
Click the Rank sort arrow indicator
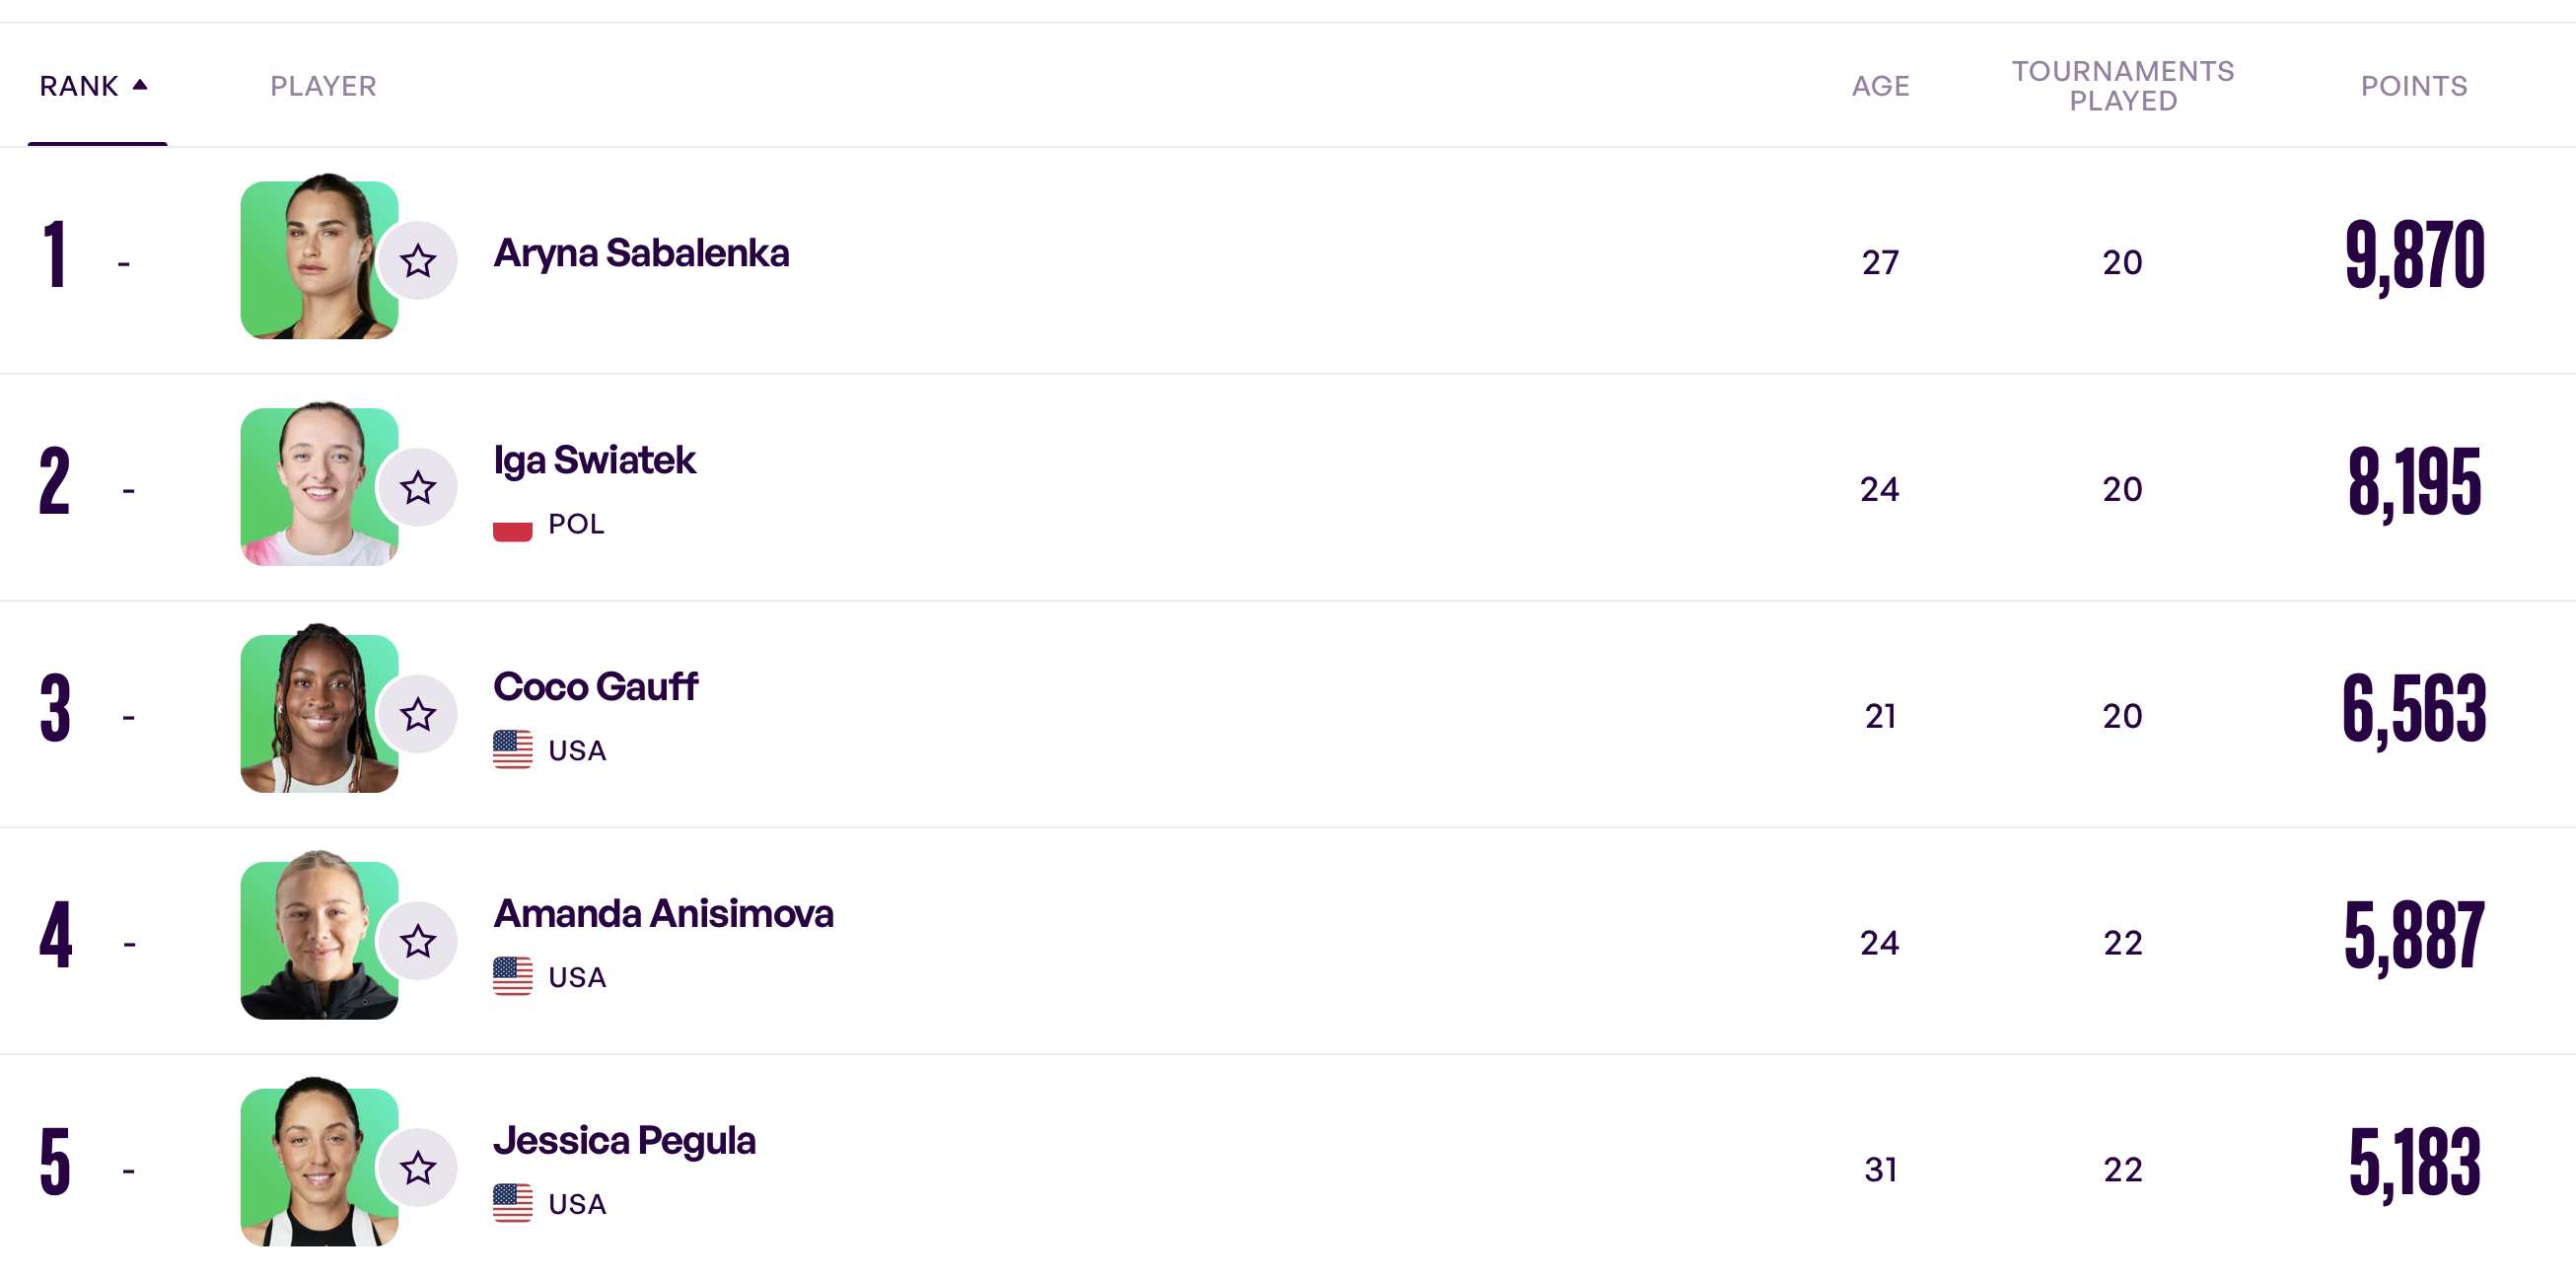tap(140, 85)
